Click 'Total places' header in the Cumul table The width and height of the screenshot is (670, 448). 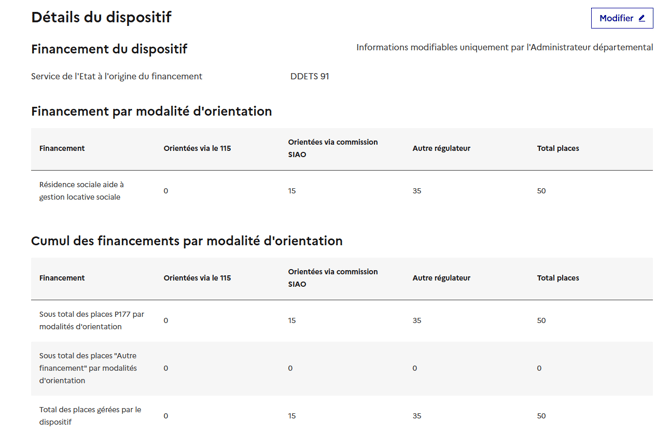tap(558, 278)
